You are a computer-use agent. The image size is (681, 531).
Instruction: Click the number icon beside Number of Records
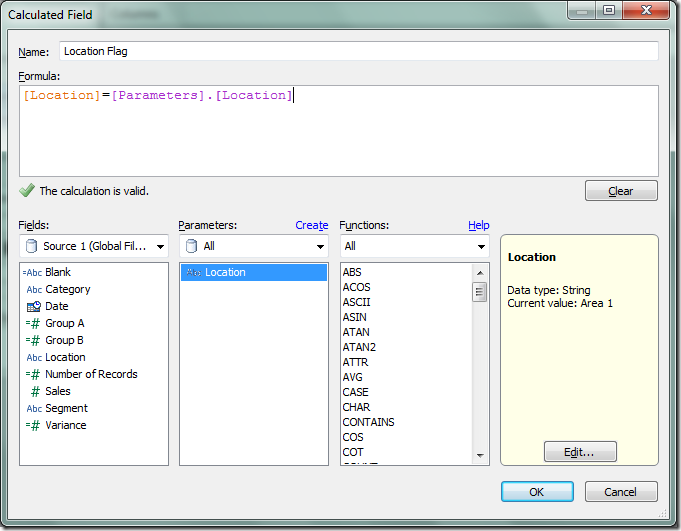(33, 374)
